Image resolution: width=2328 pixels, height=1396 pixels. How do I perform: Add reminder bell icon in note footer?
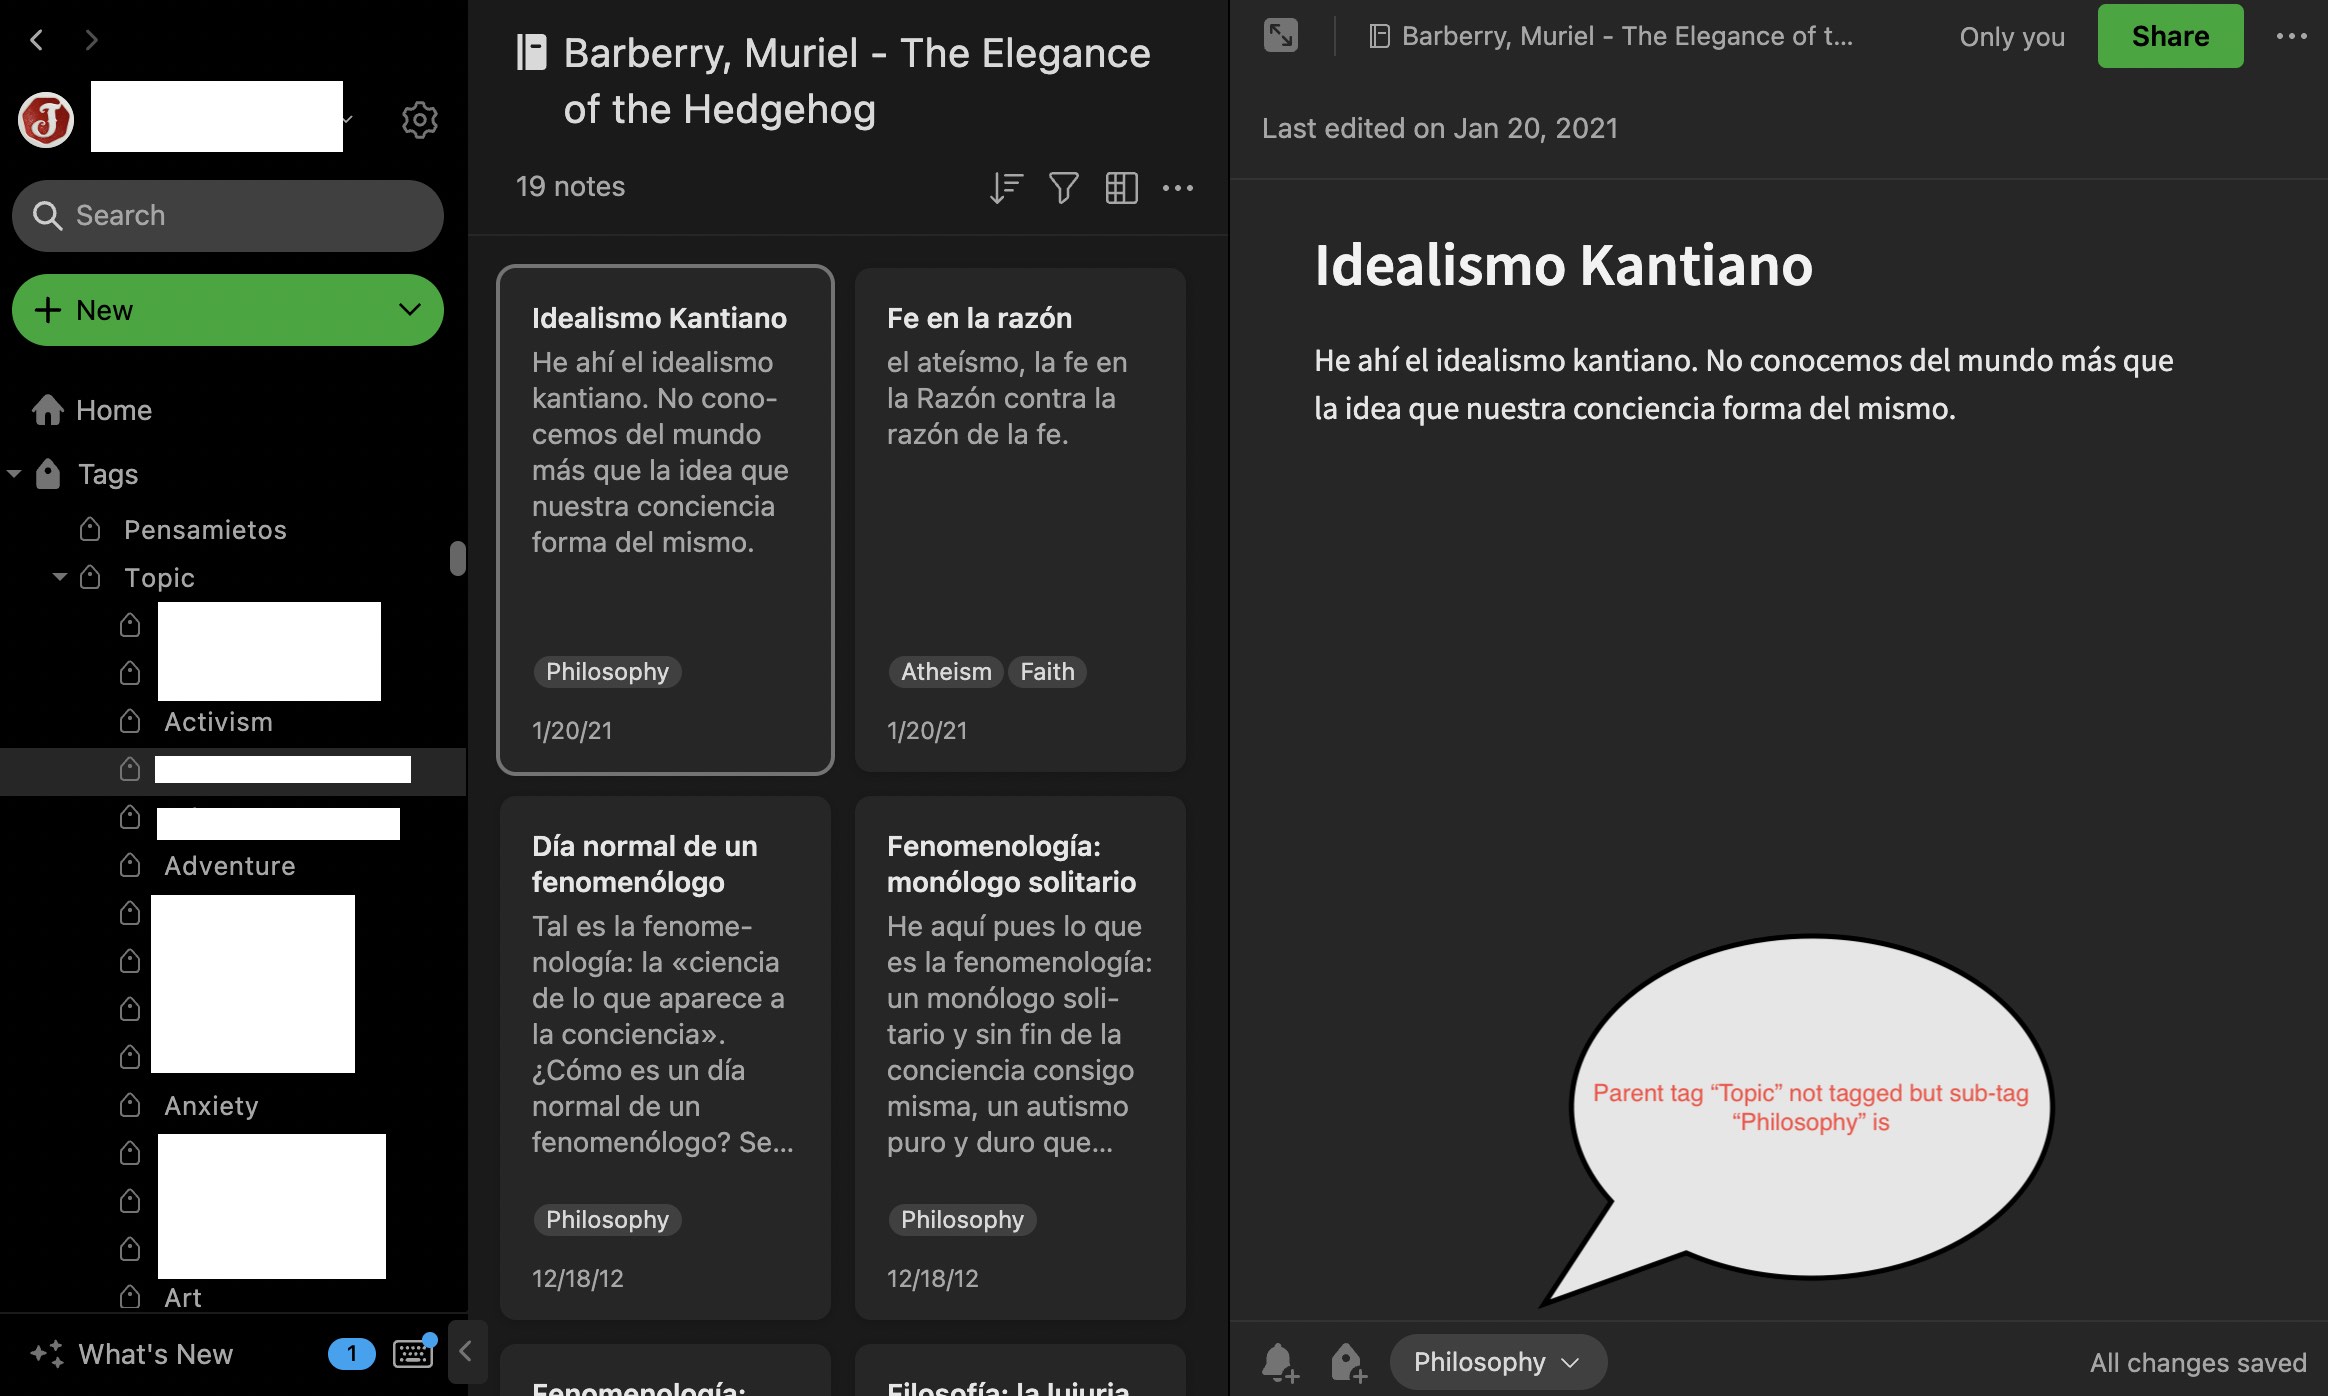1279,1362
